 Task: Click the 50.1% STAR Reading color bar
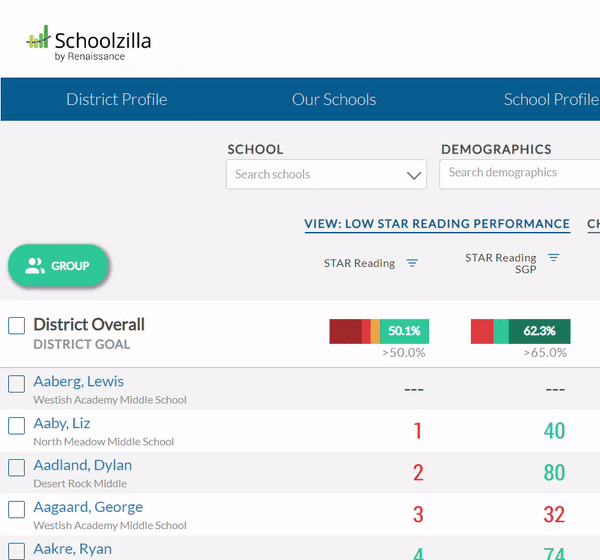(x=379, y=331)
